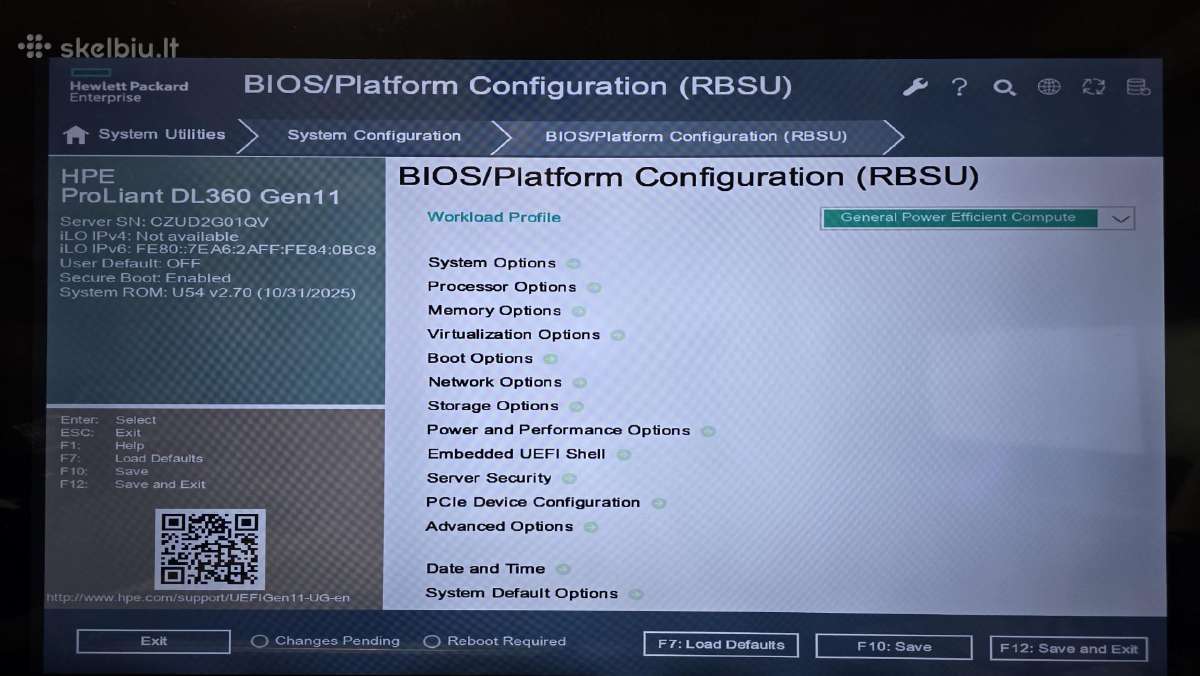Click the Hewlett Packard Enterprise logo
1200x676 pixels.
click(x=128, y=85)
